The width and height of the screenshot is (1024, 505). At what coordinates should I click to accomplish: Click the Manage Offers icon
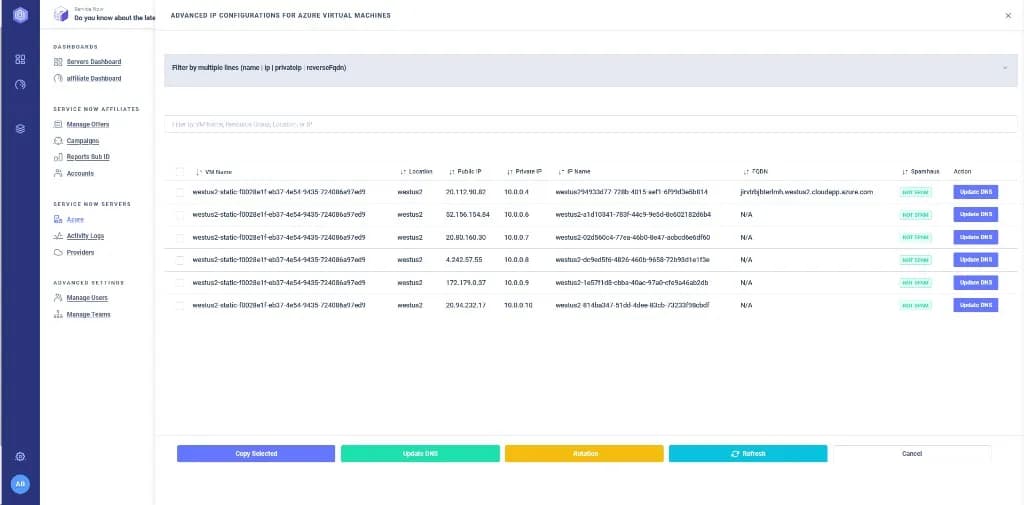pyautogui.click(x=58, y=124)
